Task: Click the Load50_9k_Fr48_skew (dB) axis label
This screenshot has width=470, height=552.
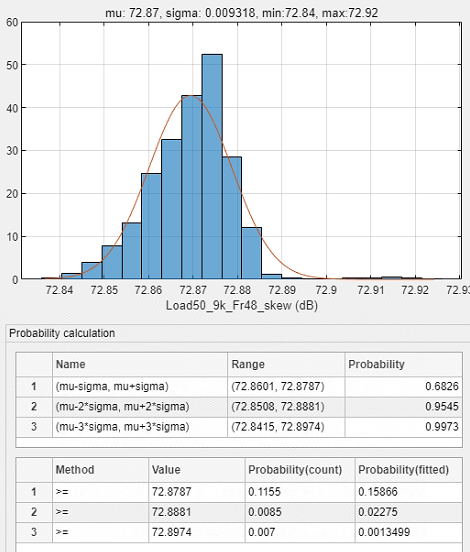Action: [x=242, y=306]
